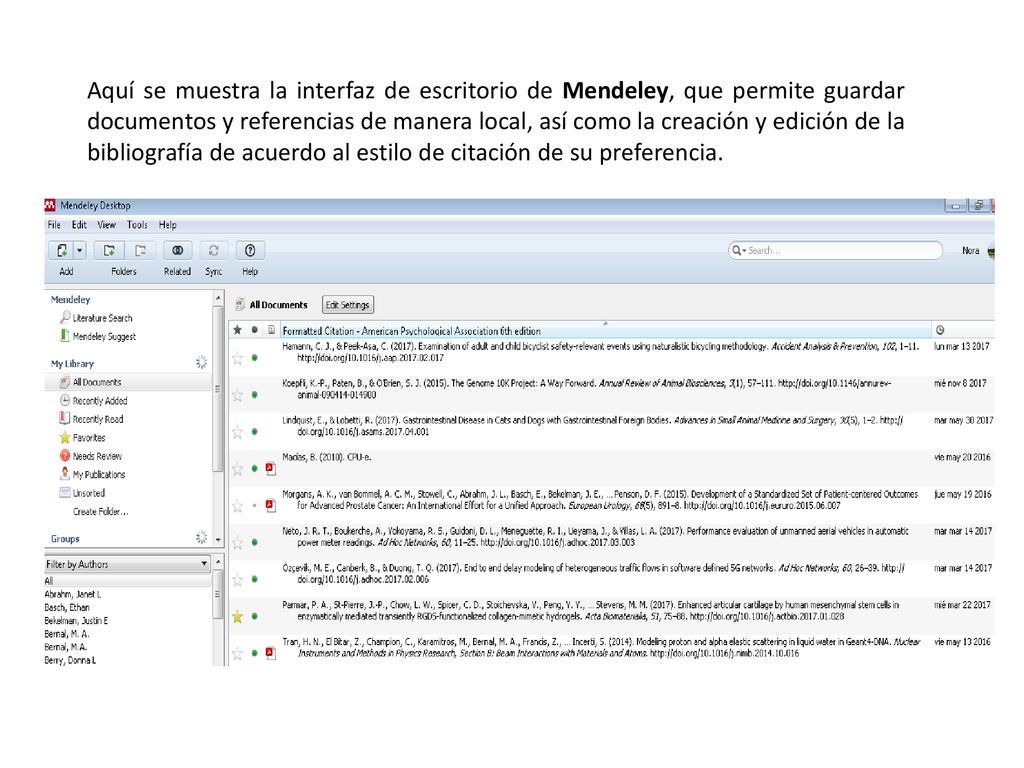Select author Berry, Donna L in filter
Viewport: 1024px width, 768px height.
[70, 660]
